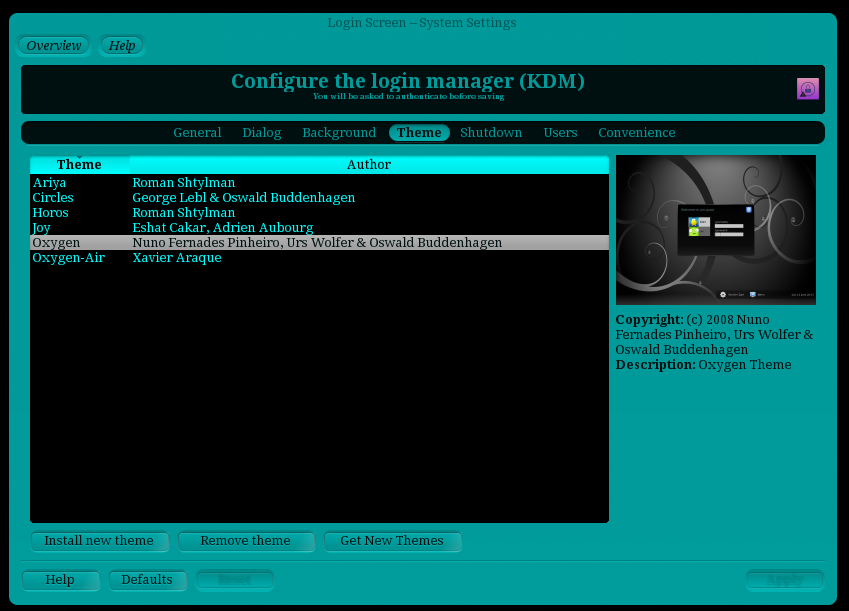Switch to the Shutdown tab
Viewport: 849px width, 611px height.
click(x=491, y=133)
